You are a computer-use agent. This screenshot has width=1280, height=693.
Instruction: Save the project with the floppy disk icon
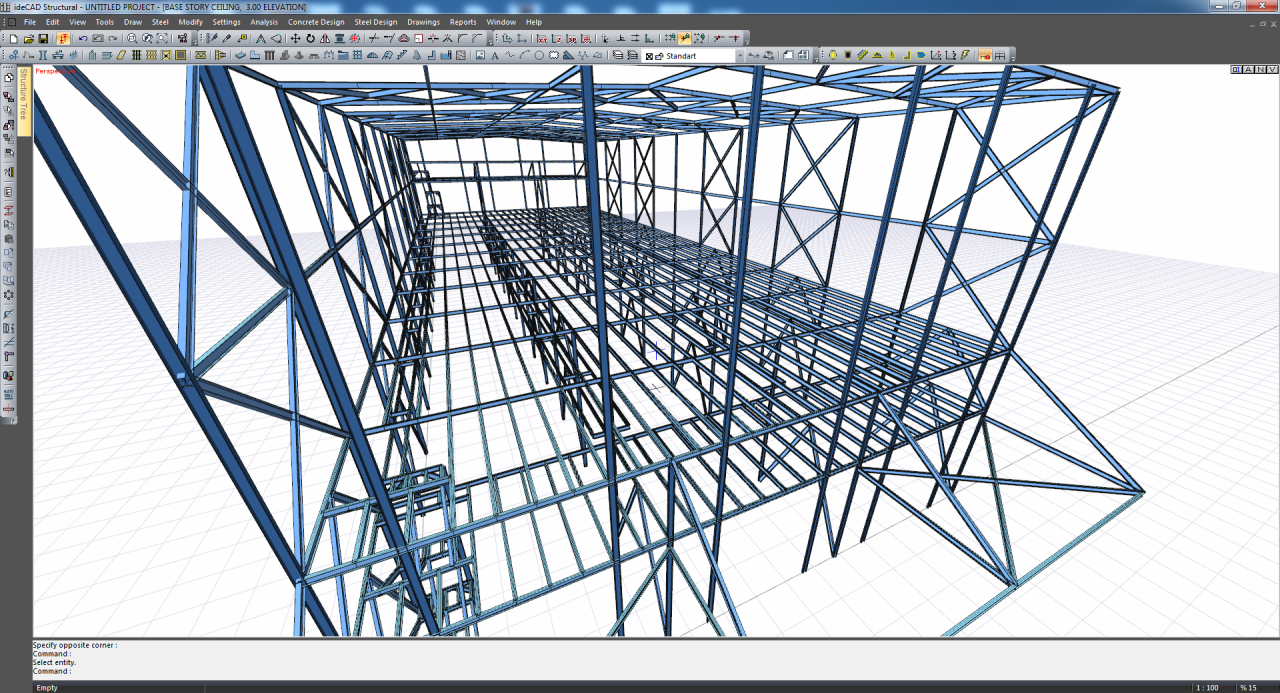click(x=43, y=38)
